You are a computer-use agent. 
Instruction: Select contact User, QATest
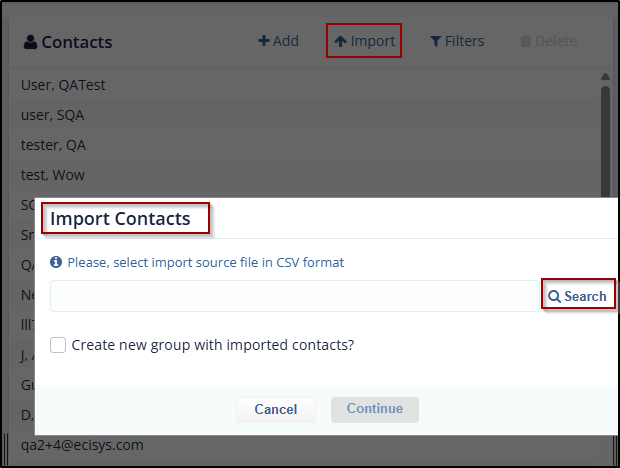[63, 85]
